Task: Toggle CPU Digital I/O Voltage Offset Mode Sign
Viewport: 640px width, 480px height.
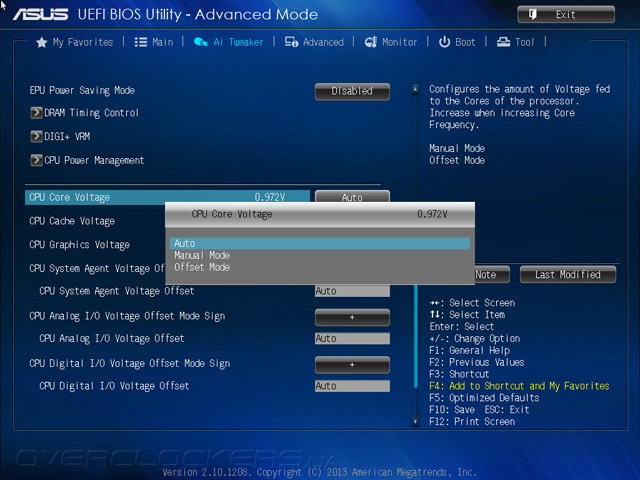Action: point(352,364)
